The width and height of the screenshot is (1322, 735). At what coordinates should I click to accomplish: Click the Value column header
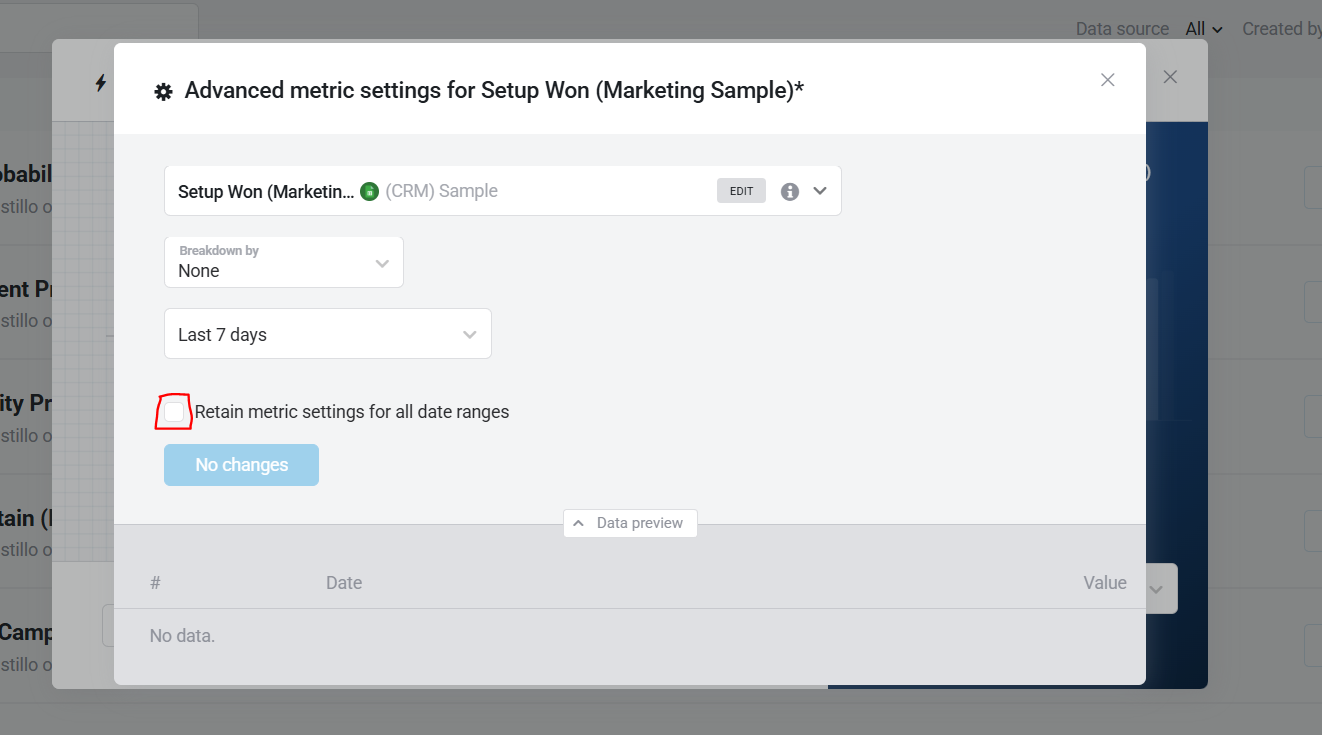(1104, 583)
